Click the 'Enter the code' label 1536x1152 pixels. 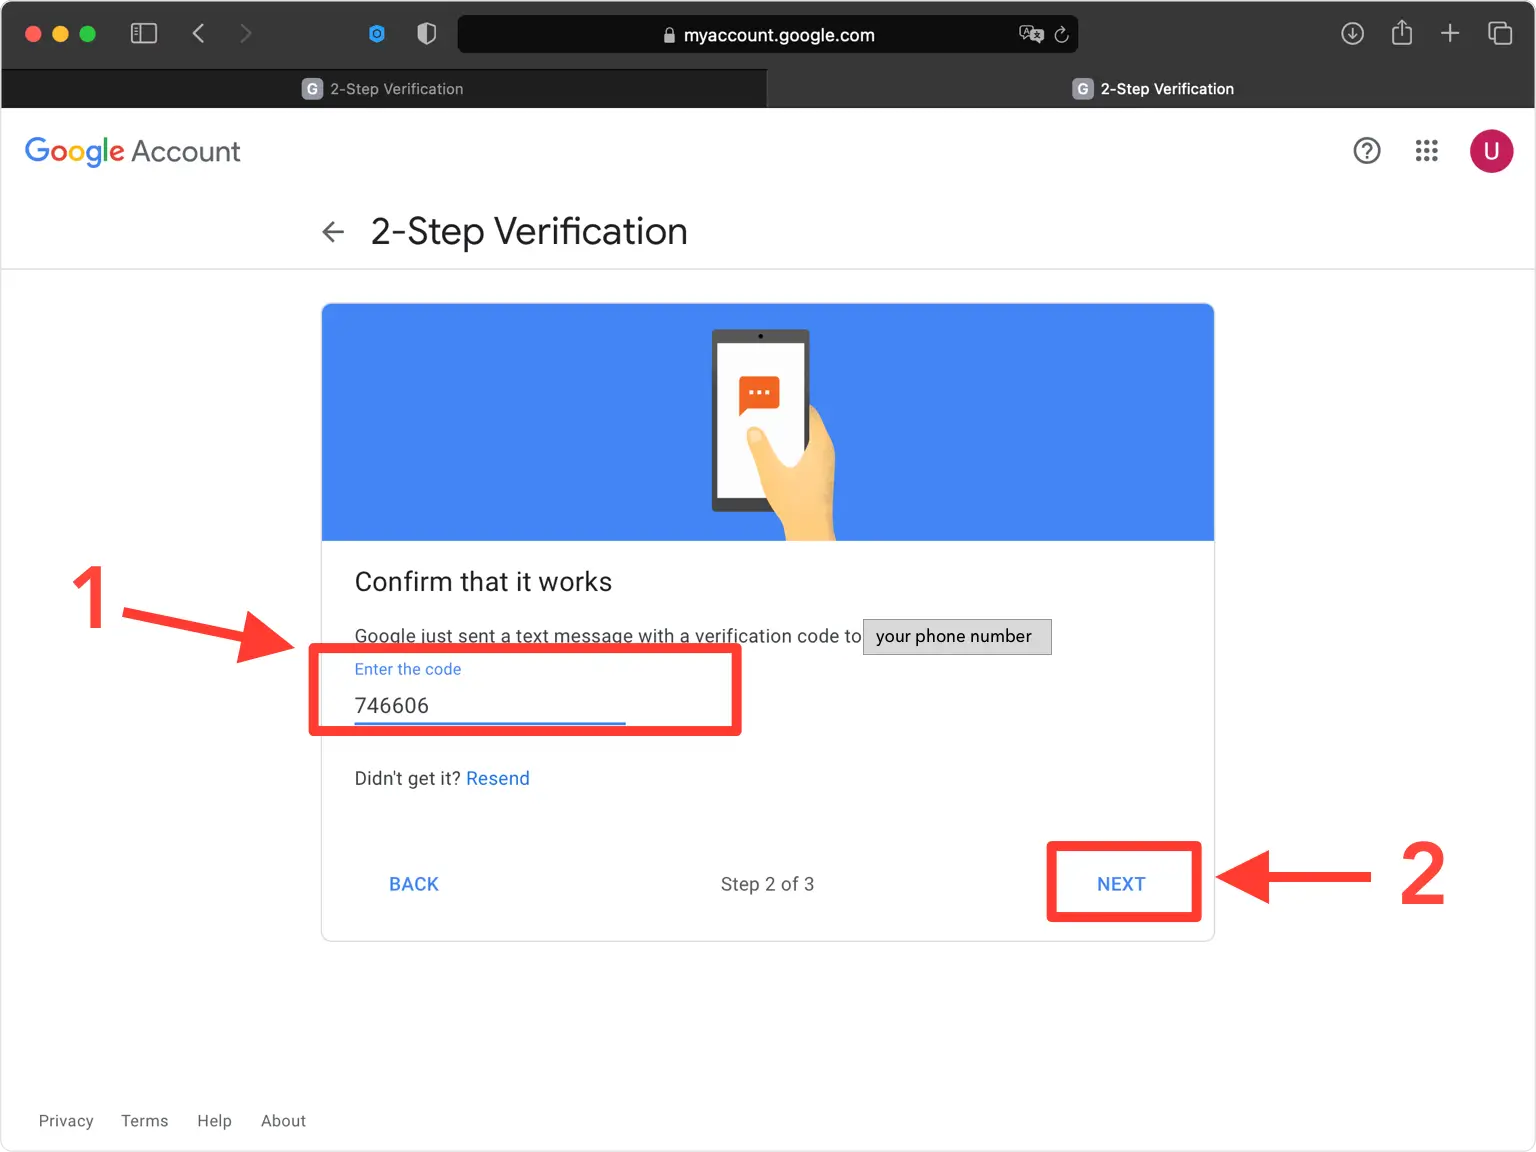tap(408, 669)
